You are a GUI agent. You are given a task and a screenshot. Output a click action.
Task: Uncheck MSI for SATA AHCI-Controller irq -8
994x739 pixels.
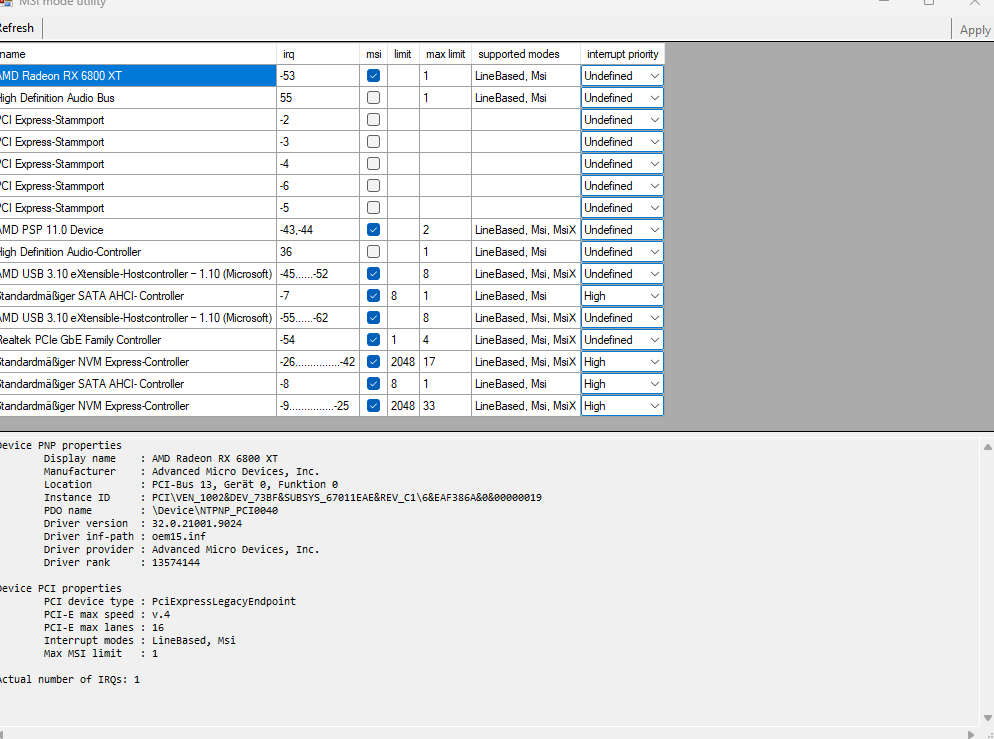pyautogui.click(x=373, y=384)
